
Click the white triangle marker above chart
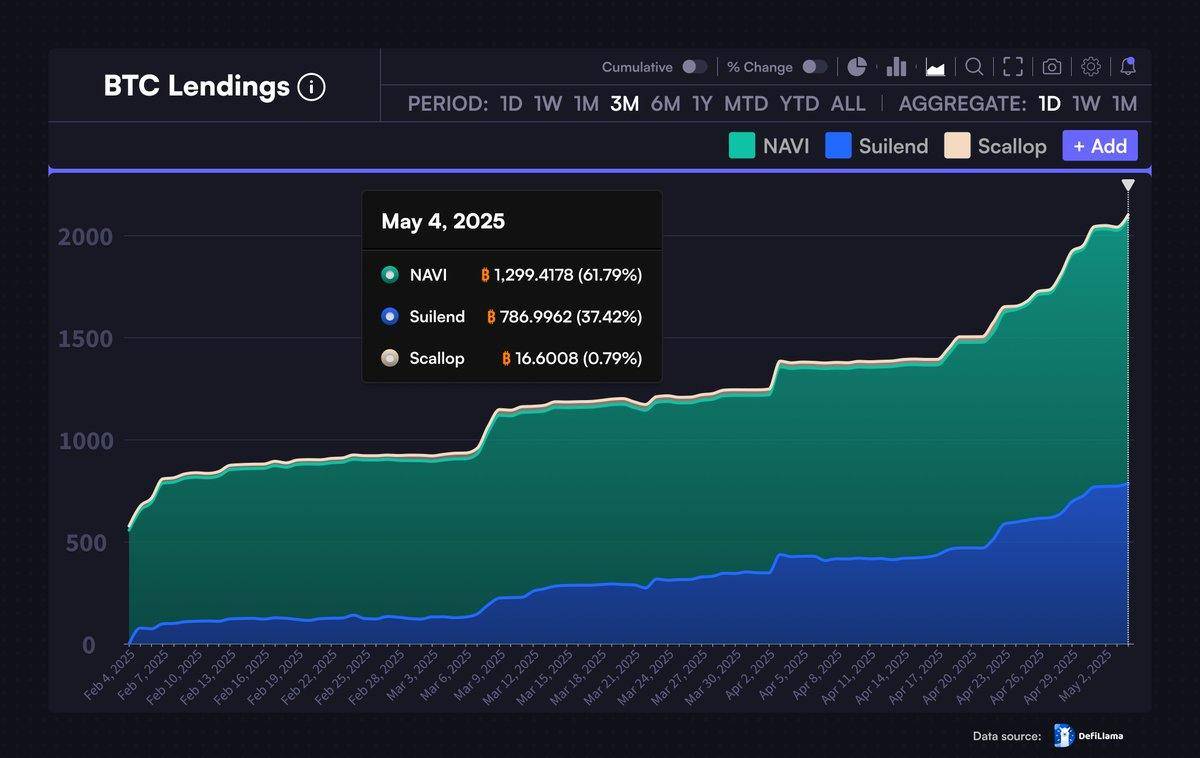(1128, 185)
